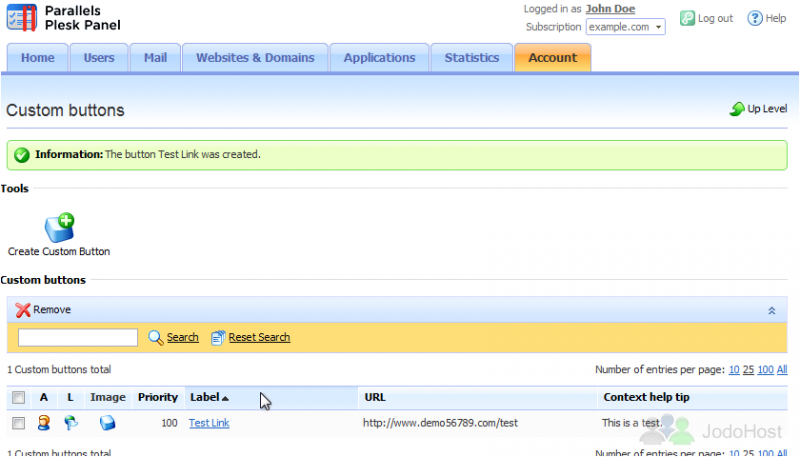Open the Subscription example.com dropdown
The height and width of the screenshot is (457, 800).
pos(626,27)
